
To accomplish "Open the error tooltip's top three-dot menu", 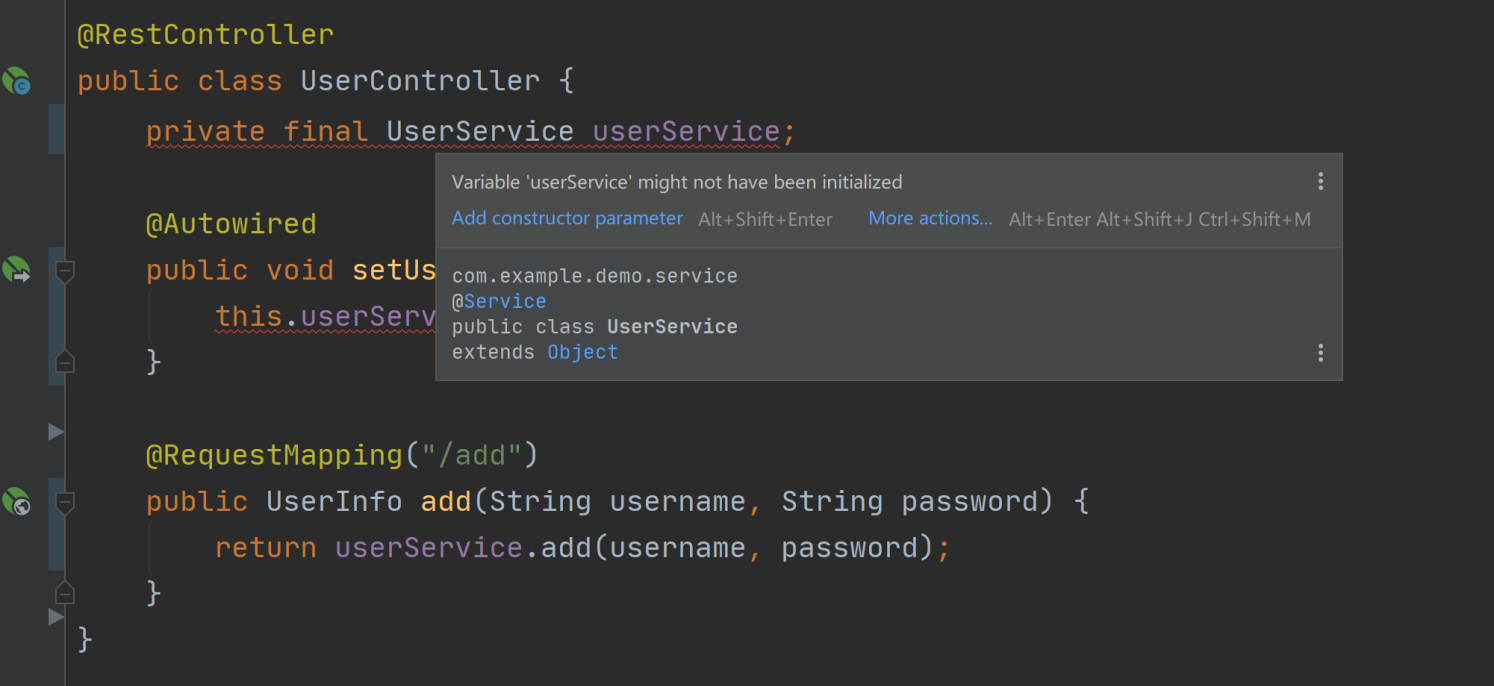I will (1320, 181).
